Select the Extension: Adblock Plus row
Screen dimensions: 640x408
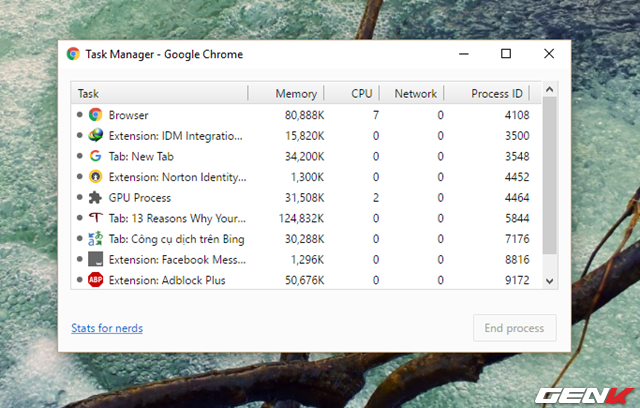pos(307,280)
